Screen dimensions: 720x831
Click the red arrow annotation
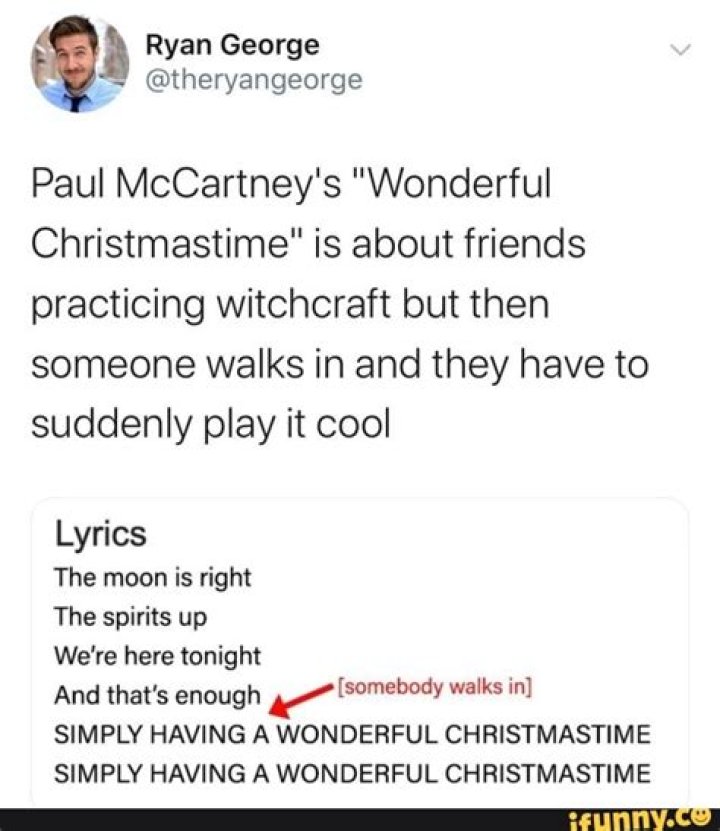pos(299,699)
